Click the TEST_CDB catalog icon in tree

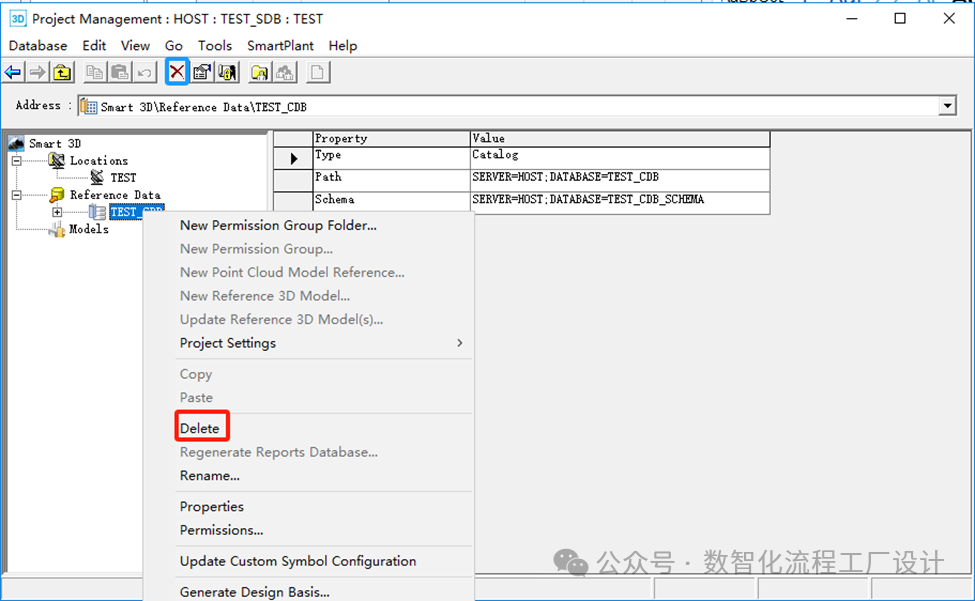[97, 212]
